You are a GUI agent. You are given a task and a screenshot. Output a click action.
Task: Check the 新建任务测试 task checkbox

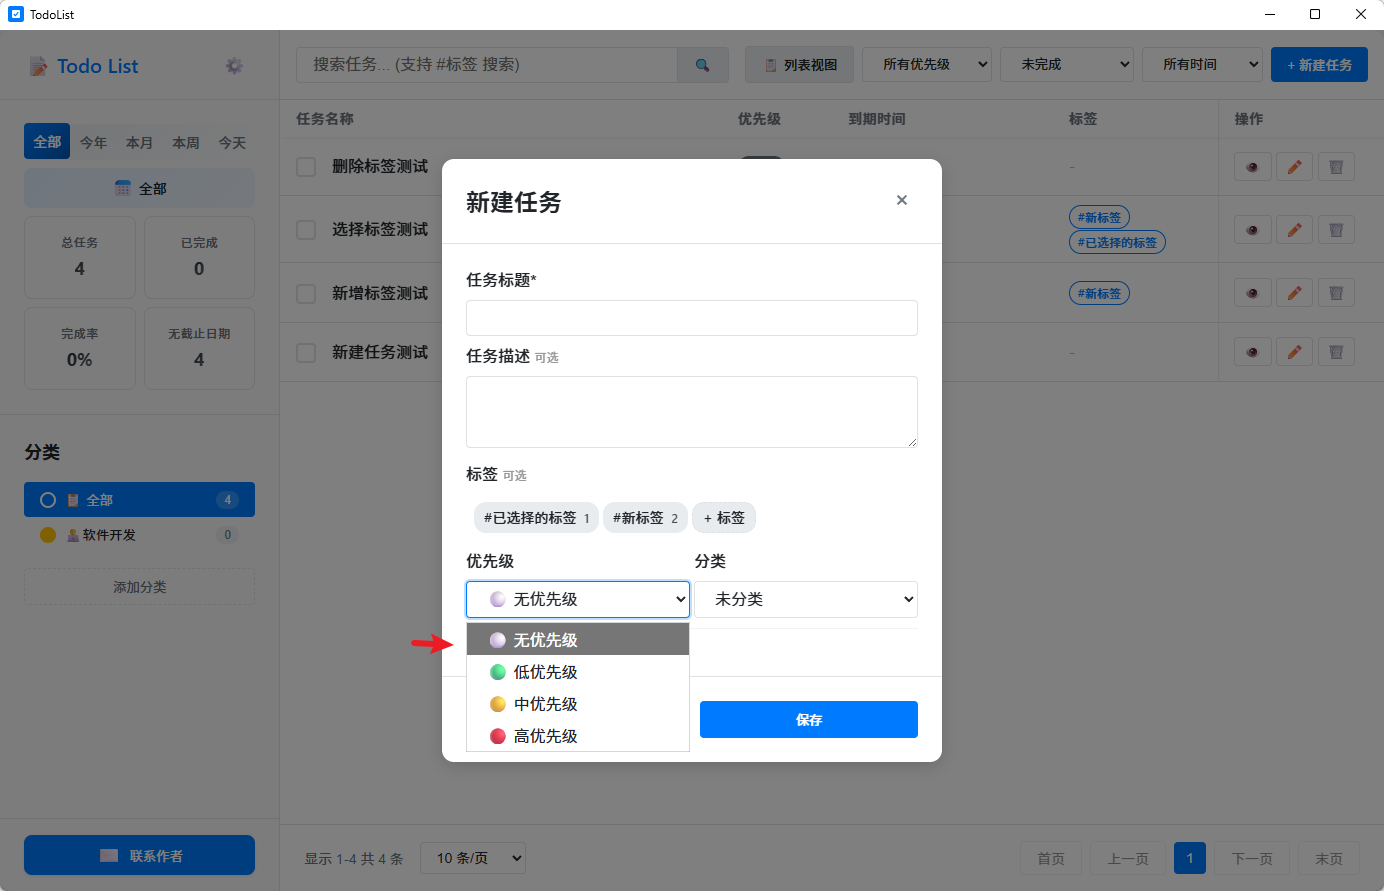click(x=306, y=353)
